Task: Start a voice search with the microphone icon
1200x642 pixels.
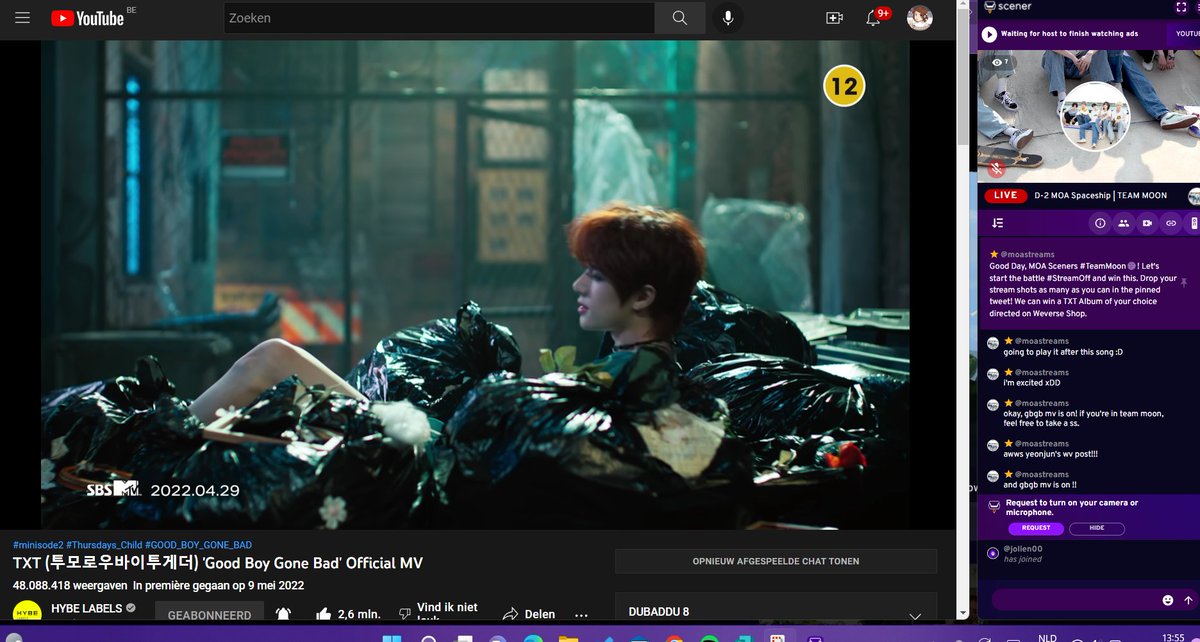Action: pos(727,17)
